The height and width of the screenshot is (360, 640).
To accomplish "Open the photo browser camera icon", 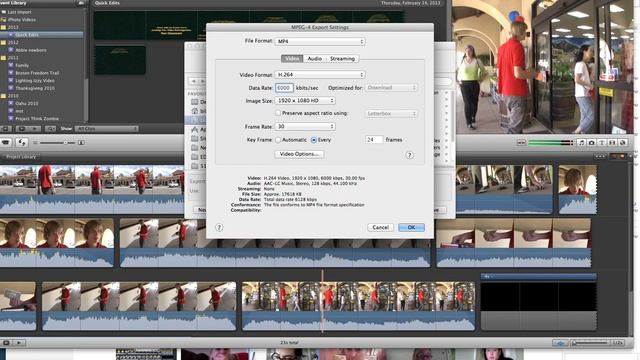I will point(591,142).
